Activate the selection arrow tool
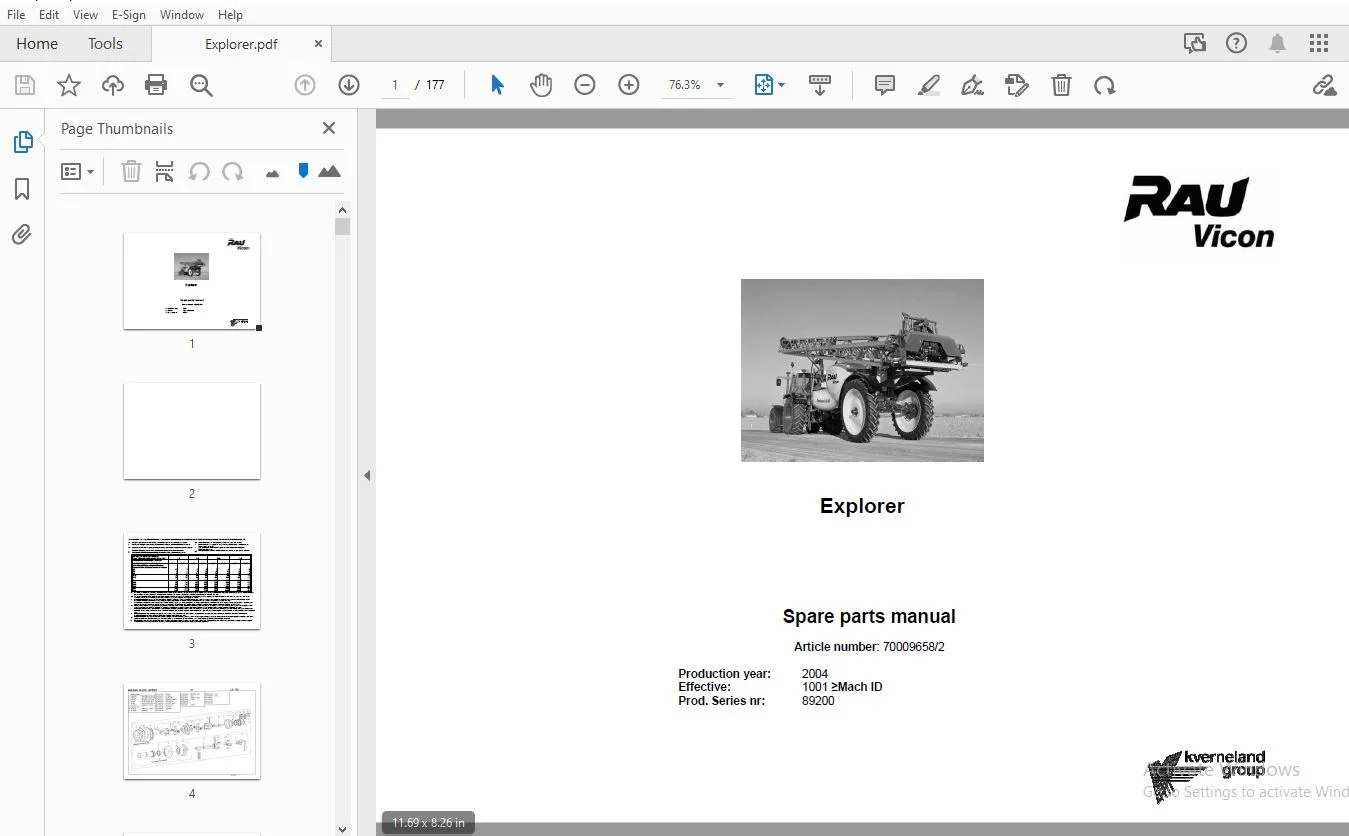The width and height of the screenshot is (1349, 836). [497, 85]
